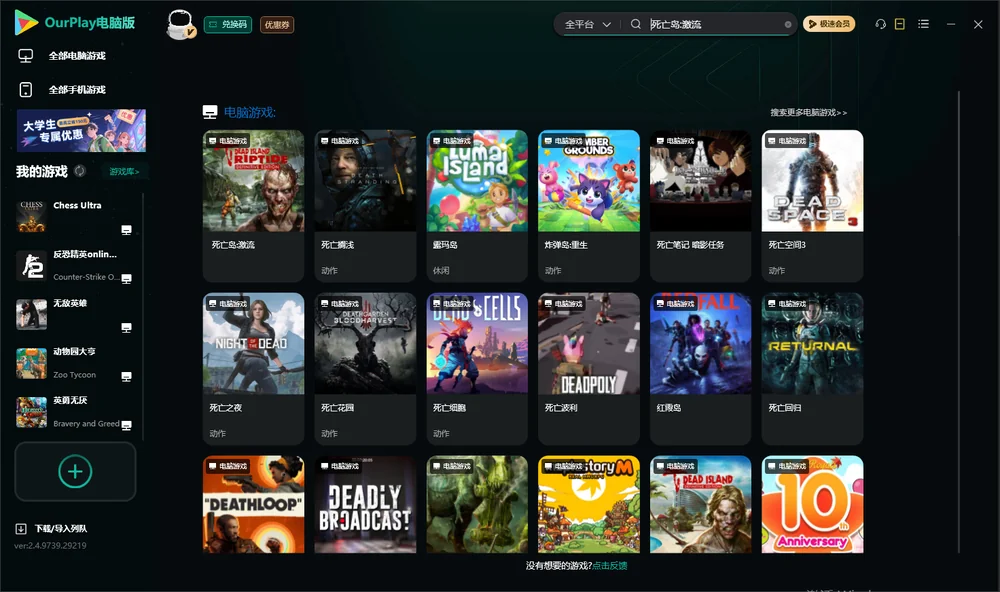The height and width of the screenshot is (592, 1000).
Task: Select 动物园大亨 in my games
Action: pos(75,363)
